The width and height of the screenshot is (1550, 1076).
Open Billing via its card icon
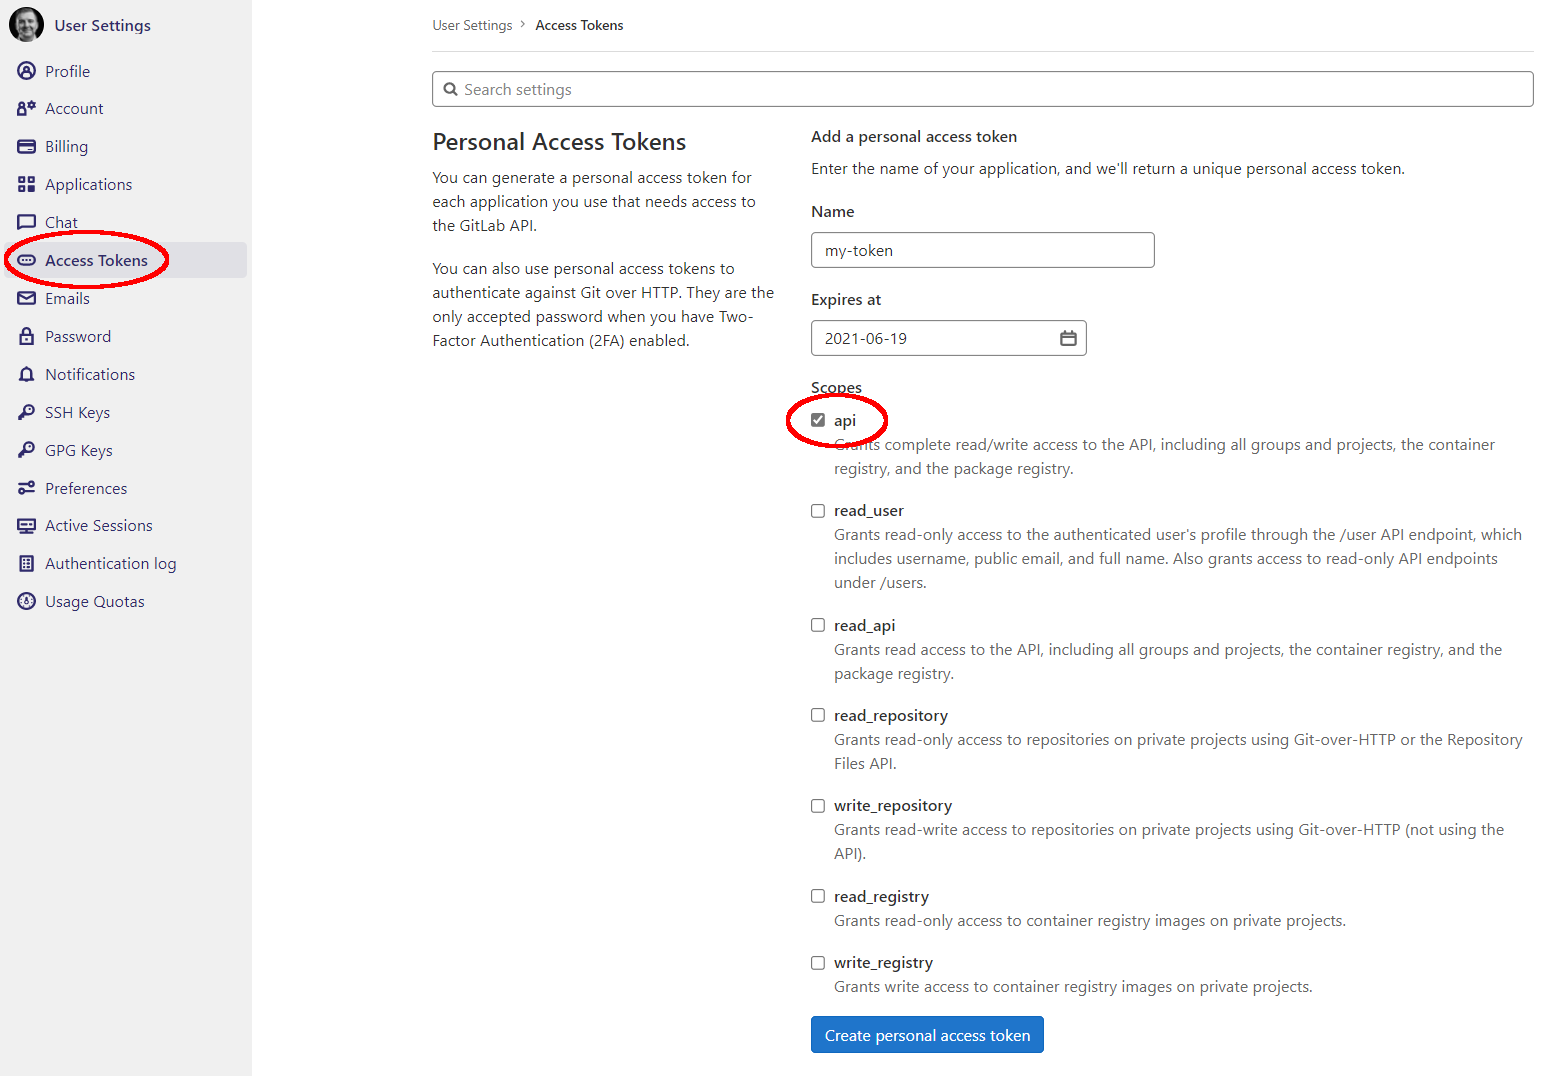(x=26, y=146)
